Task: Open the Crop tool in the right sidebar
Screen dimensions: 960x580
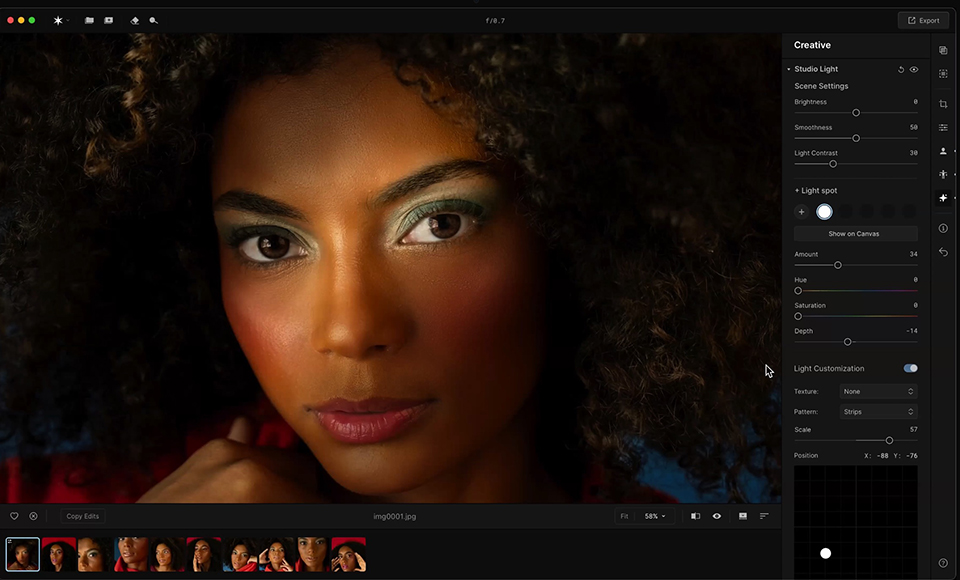Action: 943,104
